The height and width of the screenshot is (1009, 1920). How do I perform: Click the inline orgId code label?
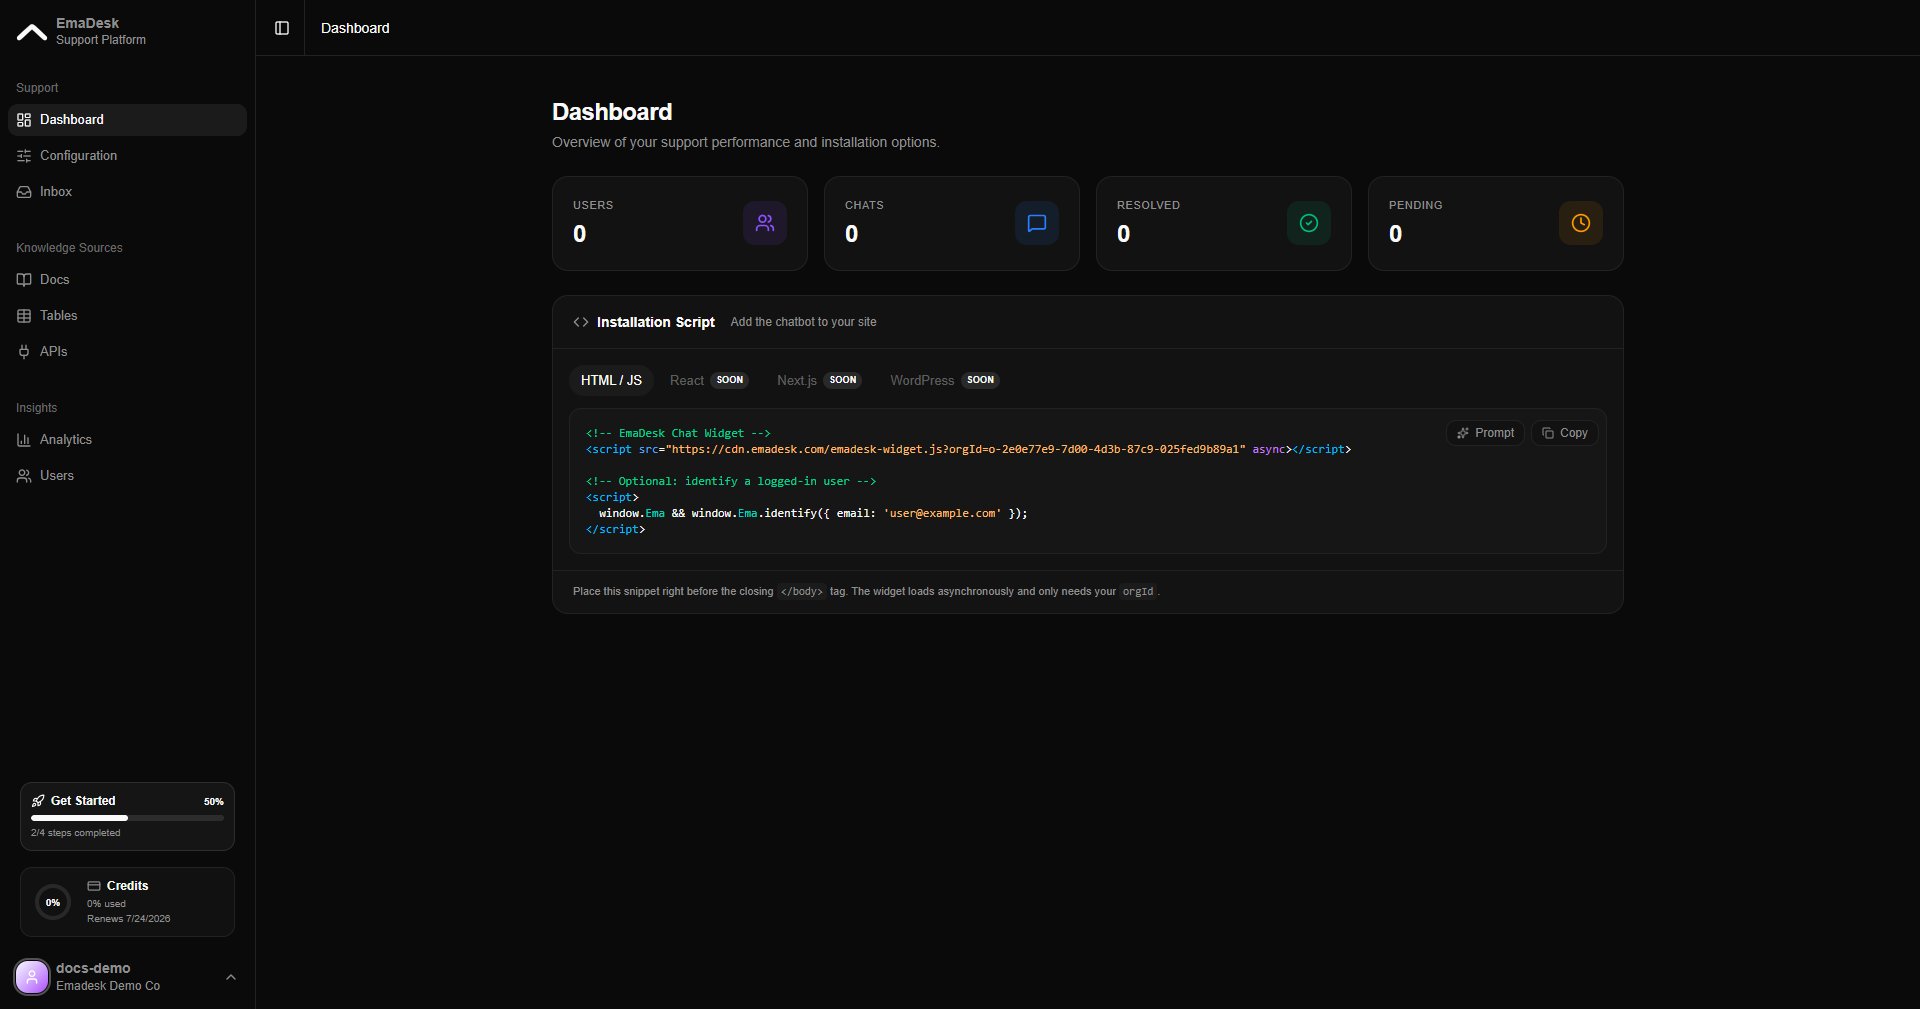1138,592
